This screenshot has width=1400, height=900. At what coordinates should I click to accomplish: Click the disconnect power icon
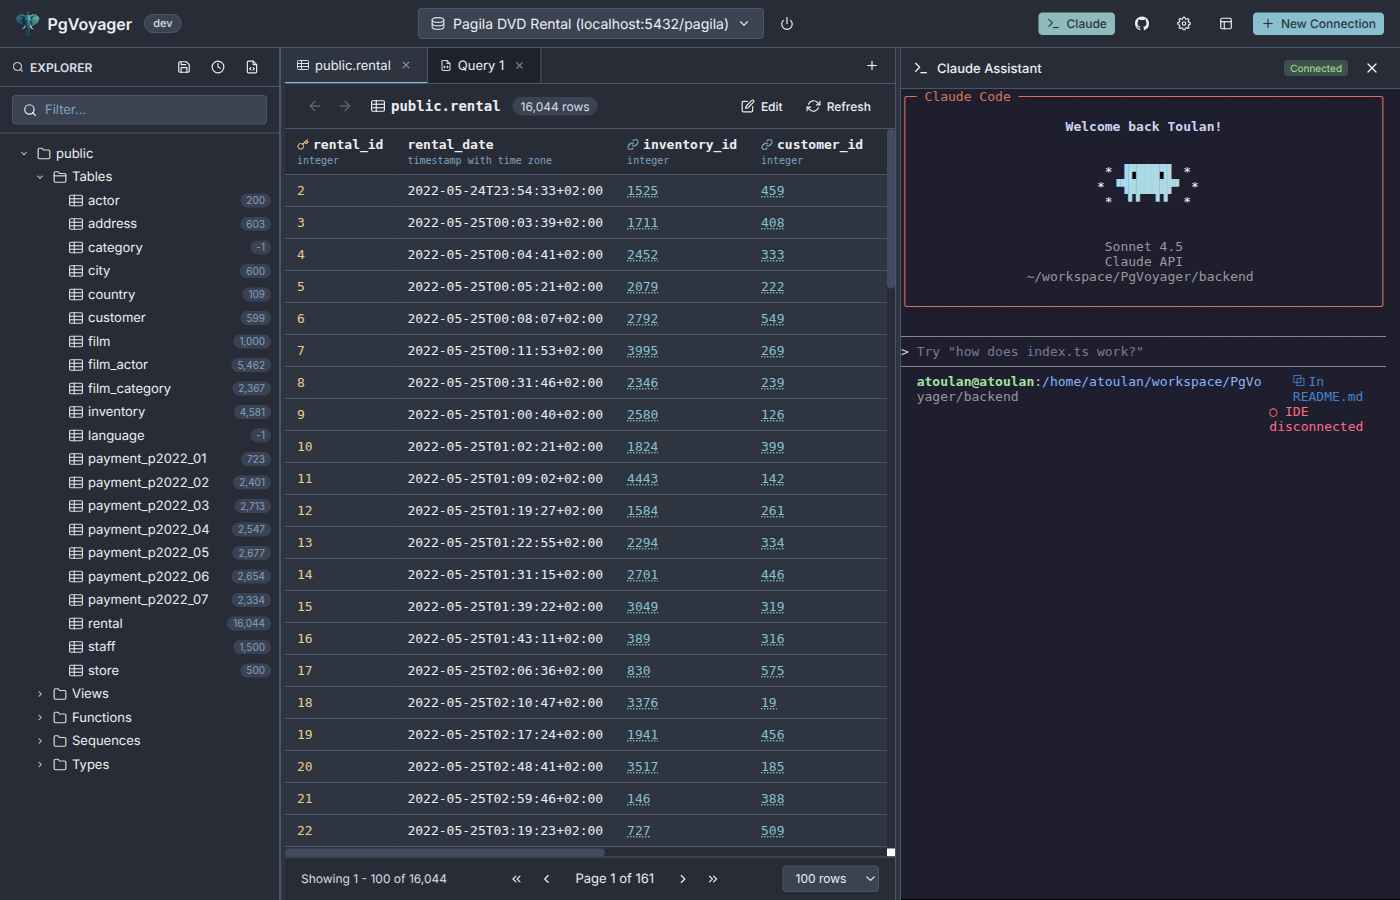point(787,24)
